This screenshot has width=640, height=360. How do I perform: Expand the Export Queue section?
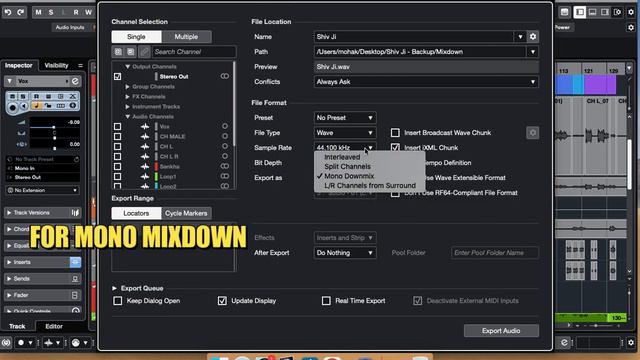(114, 288)
